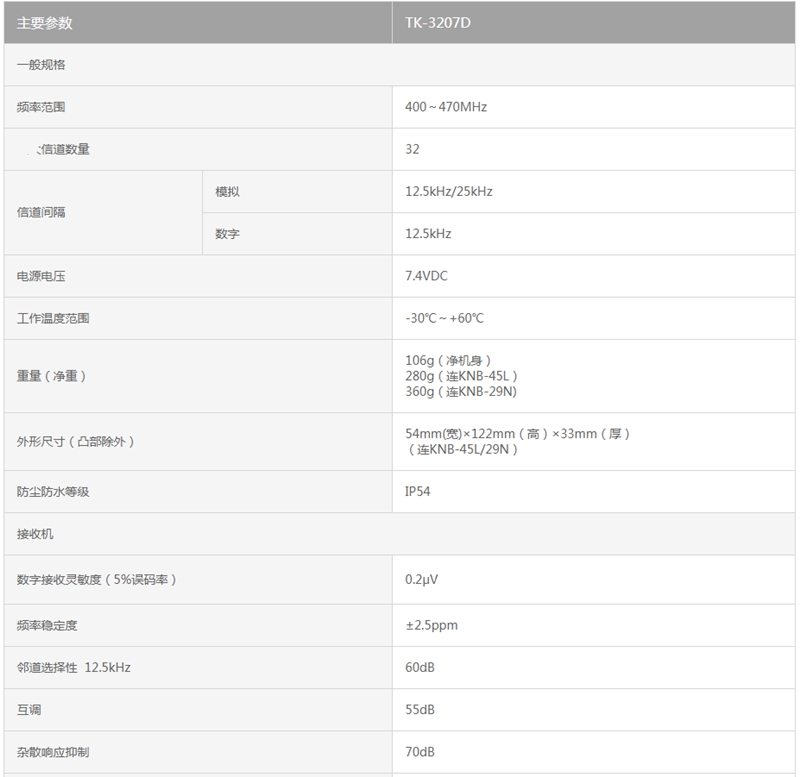
Task: Click the 数字接收灵敏度（5%误码率）label
Action: pyautogui.click(x=96, y=580)
